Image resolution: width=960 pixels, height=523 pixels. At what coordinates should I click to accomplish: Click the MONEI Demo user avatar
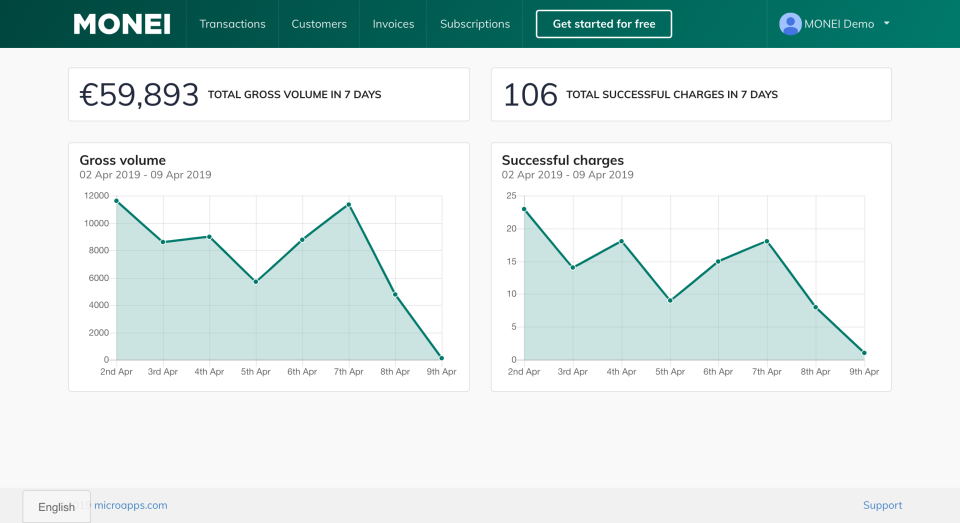click(790, 24)
